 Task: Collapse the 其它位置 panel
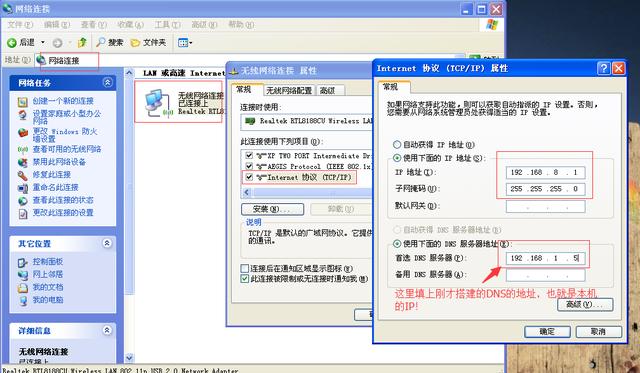107,244
